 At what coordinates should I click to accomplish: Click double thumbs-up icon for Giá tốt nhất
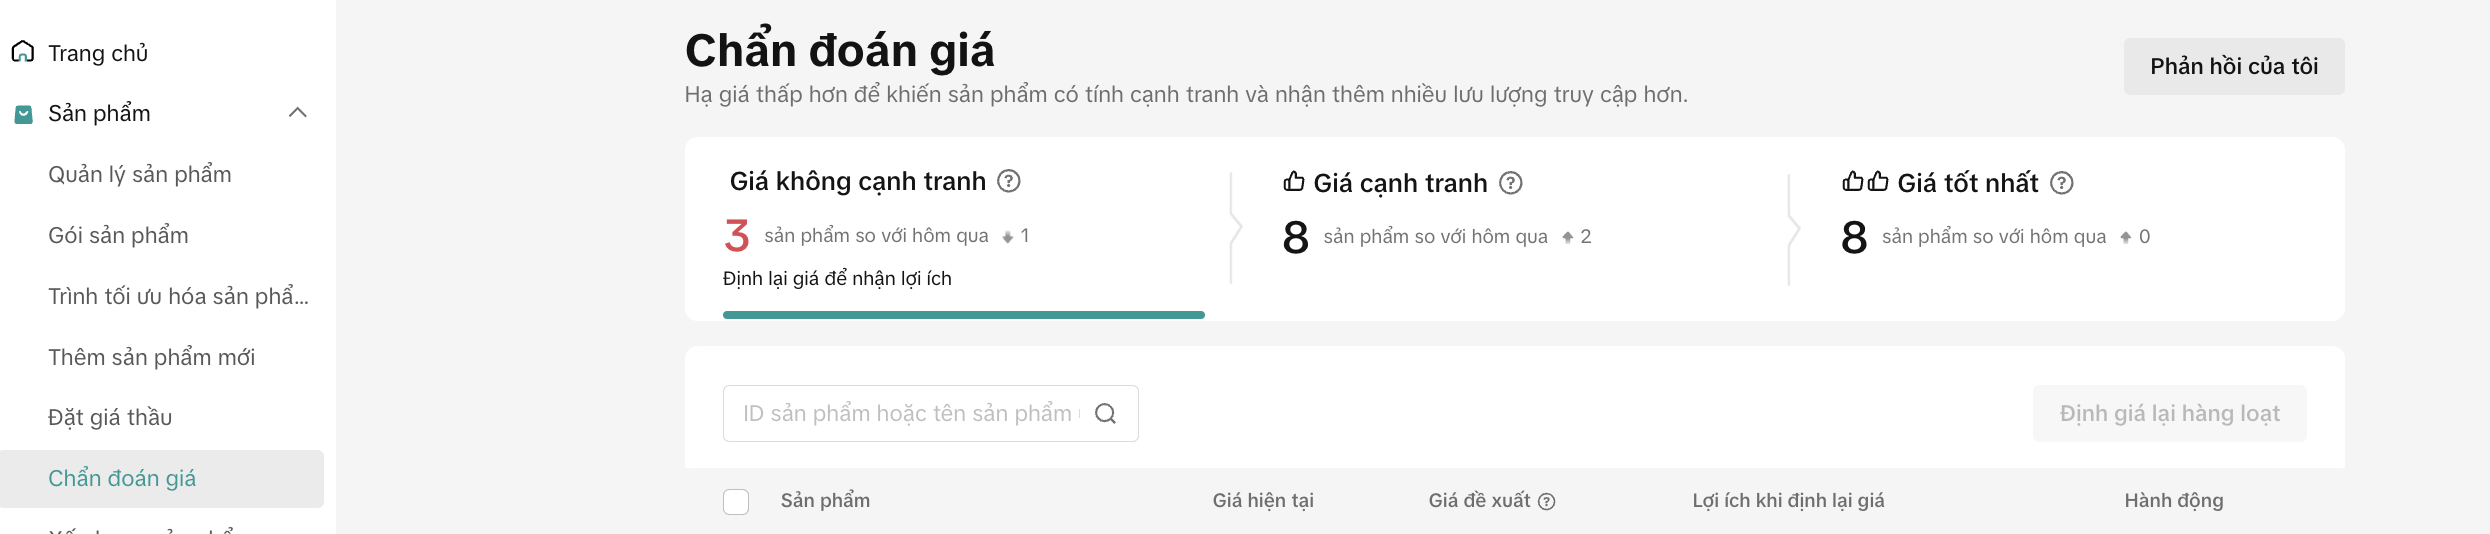point(1865,182)
